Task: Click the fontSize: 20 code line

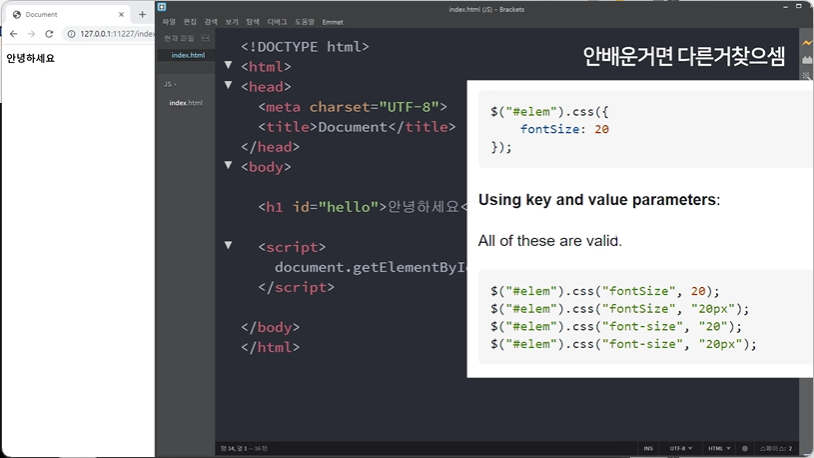Action: [564, 129]
